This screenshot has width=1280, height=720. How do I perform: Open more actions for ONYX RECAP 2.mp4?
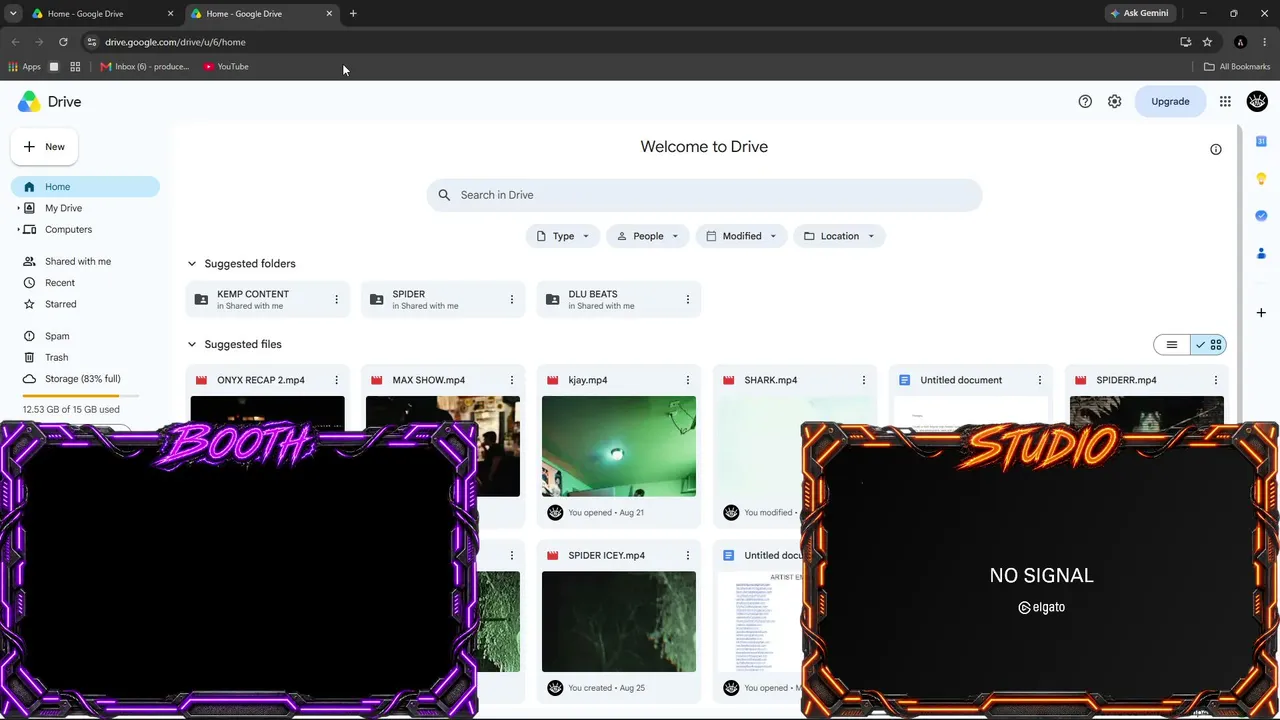click(336, 380)
